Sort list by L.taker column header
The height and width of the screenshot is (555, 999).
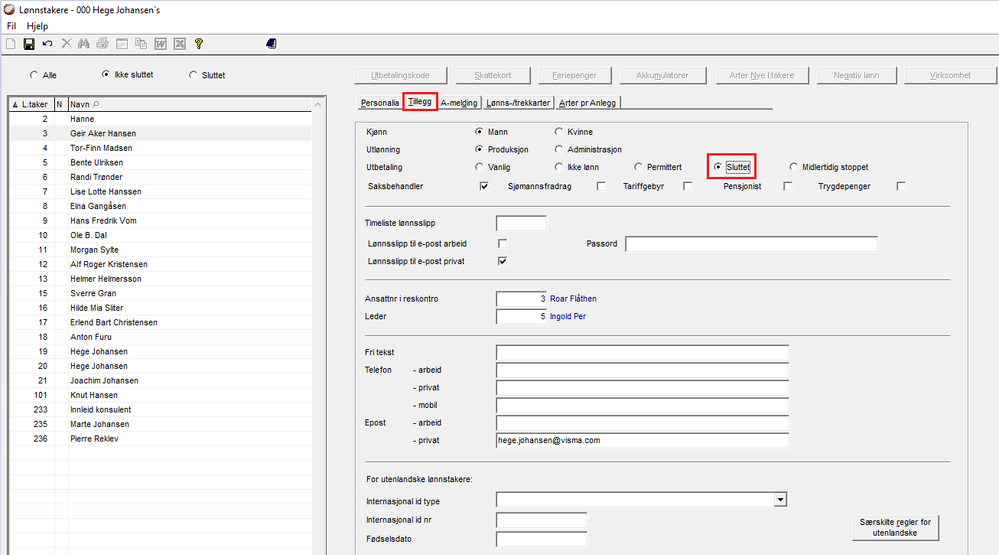point(30,104)
